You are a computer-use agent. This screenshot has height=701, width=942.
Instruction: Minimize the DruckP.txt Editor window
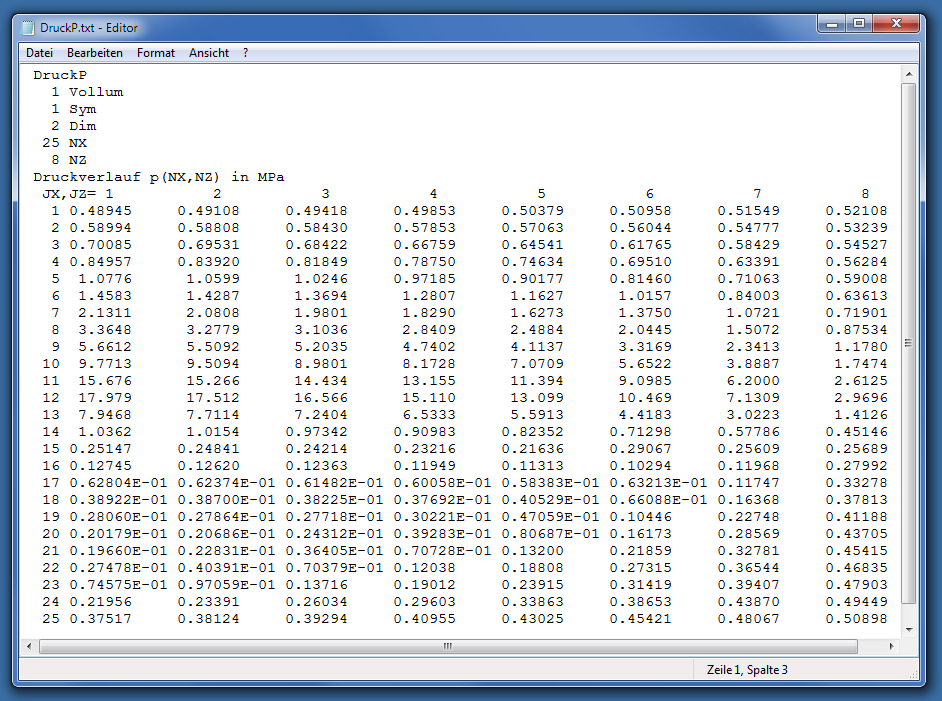(832, 24)
